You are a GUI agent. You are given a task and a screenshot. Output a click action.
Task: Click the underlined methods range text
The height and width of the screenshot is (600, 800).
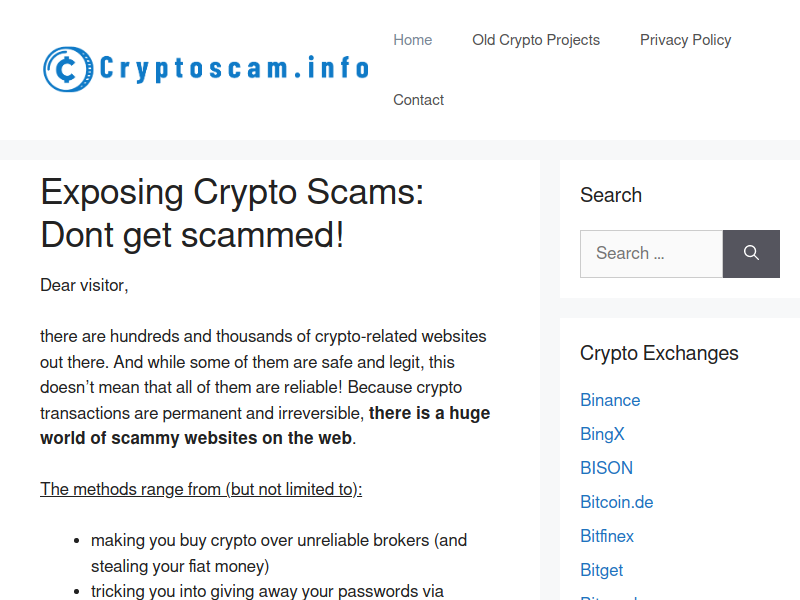pyautogui.click(x=201, y=489)
